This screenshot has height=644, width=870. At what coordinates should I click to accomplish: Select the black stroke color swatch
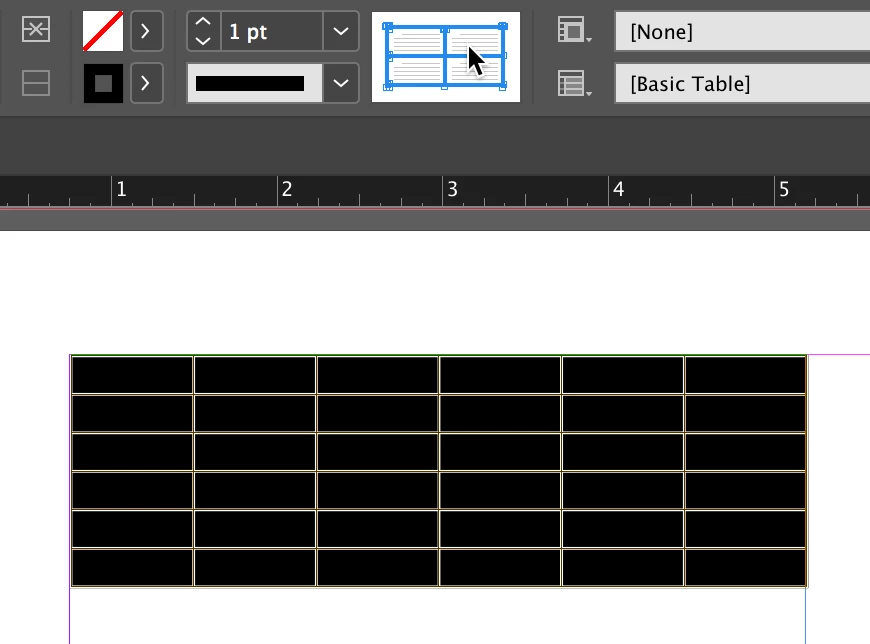tap(103, 83)
